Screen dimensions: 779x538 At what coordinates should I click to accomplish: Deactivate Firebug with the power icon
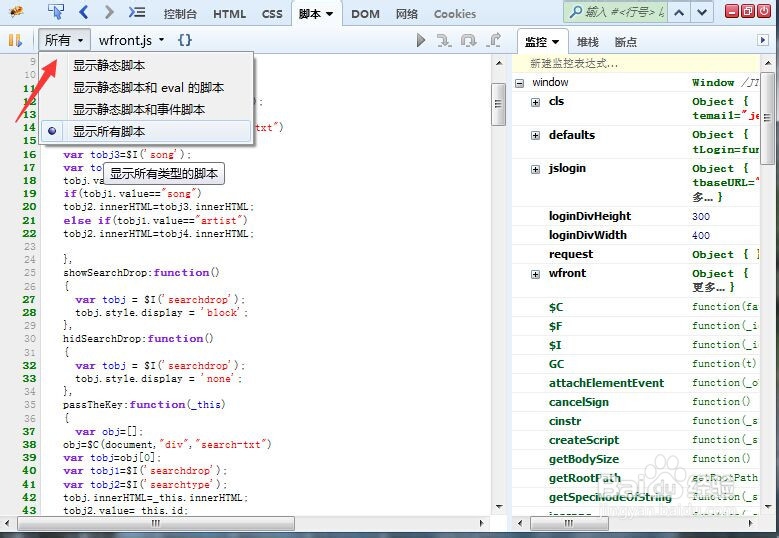[x=764, y=11]
